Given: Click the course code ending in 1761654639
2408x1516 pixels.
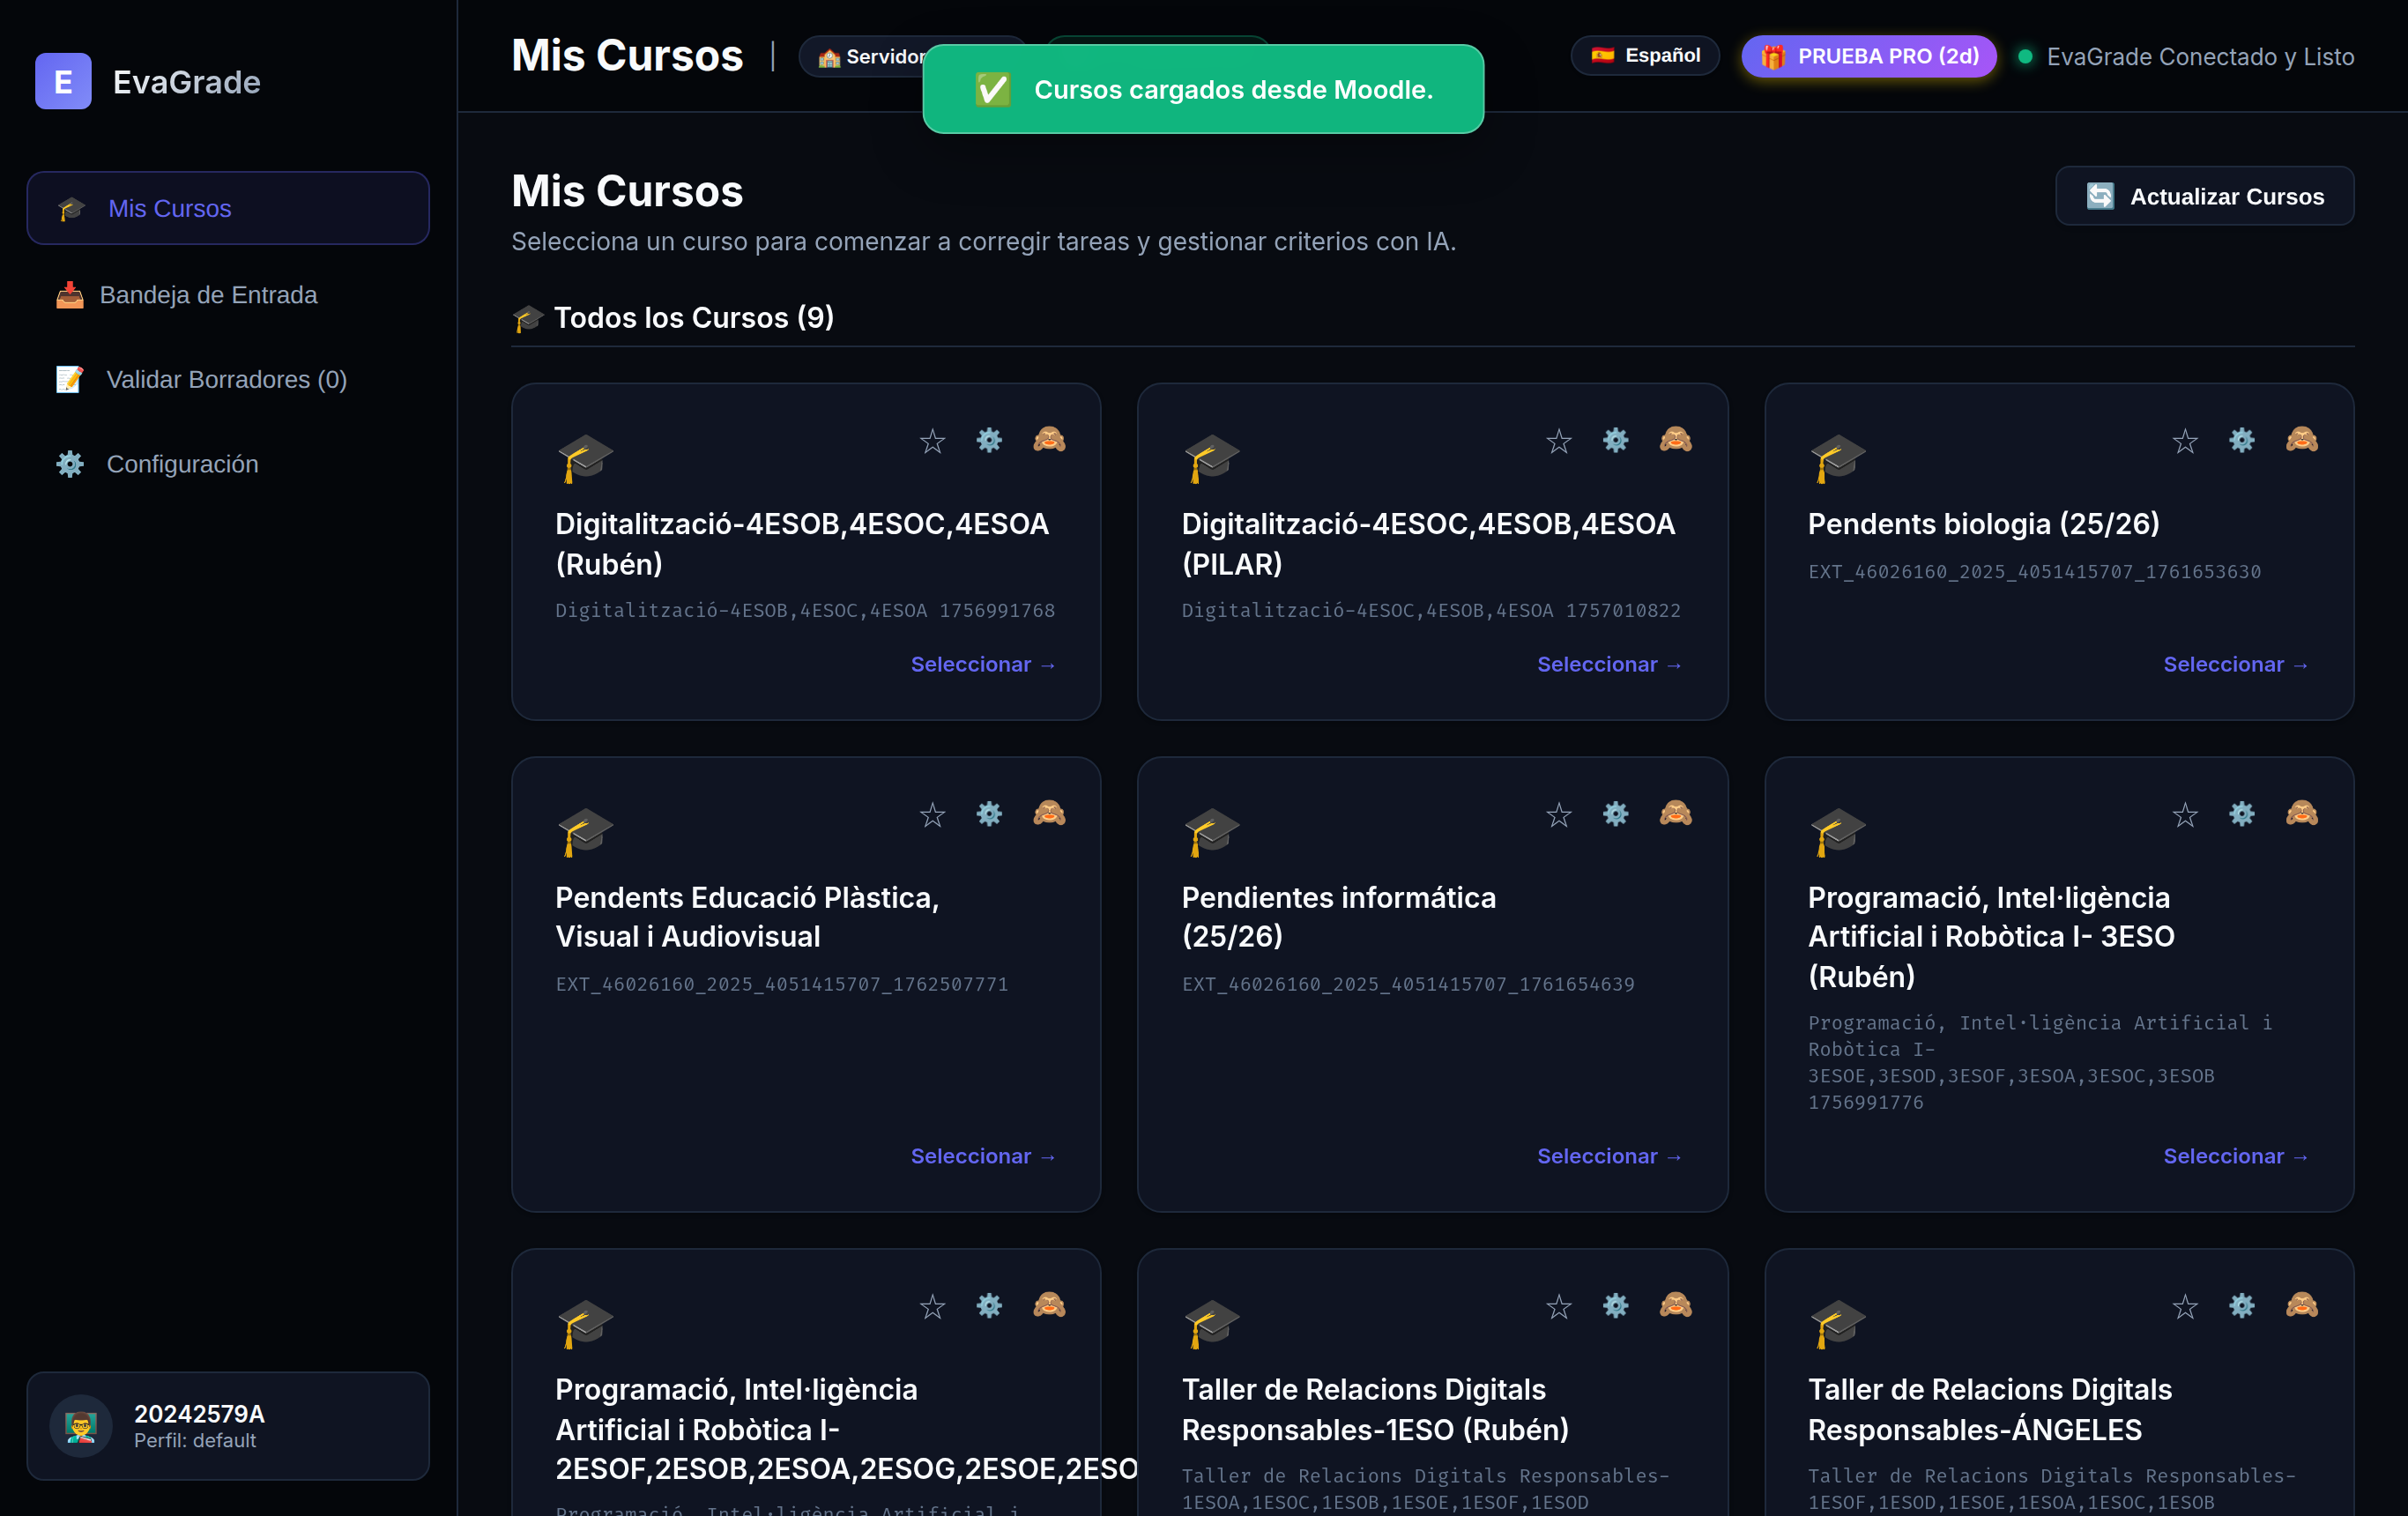Looking at the screenshot, I should [x=1408, y=984].
